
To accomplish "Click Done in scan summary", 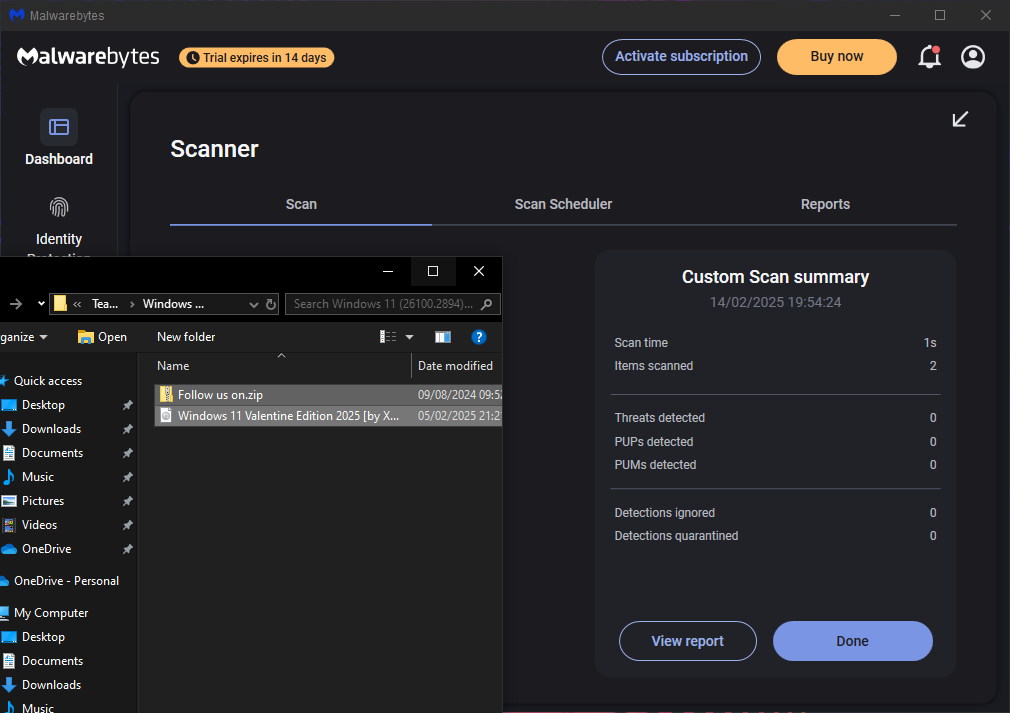I will coord(853,641).
